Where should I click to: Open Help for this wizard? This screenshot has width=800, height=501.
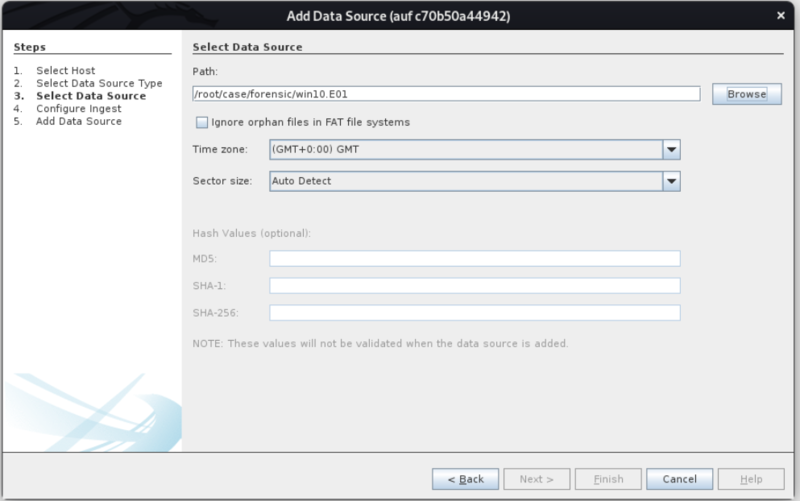tap(751, 478)
